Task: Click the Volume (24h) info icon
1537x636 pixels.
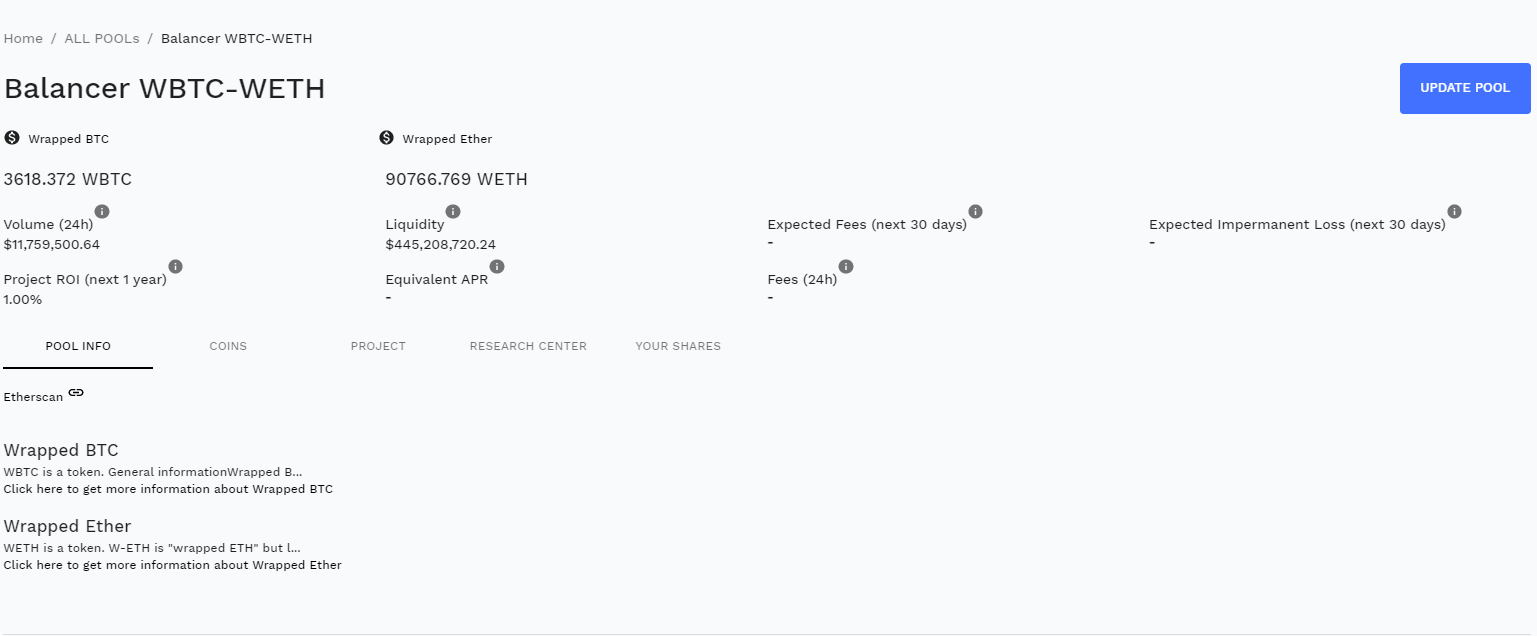Action: [x=102, y=212]
